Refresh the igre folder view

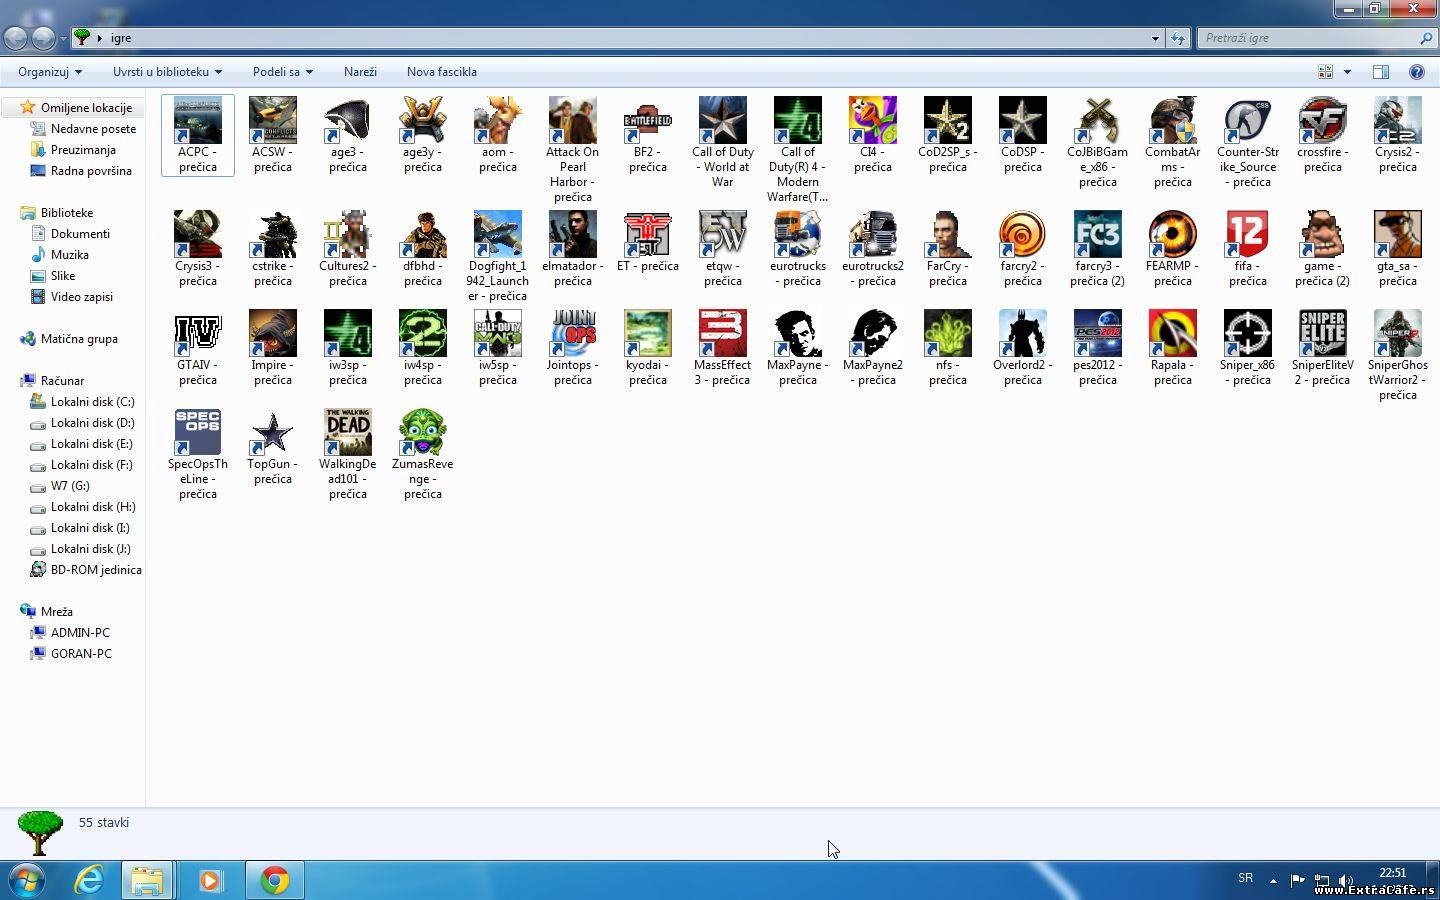point(1177,38)
